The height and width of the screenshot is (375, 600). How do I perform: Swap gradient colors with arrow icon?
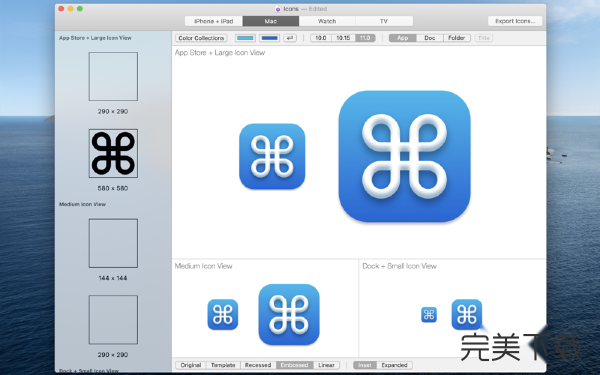click(x=290, y=38)
